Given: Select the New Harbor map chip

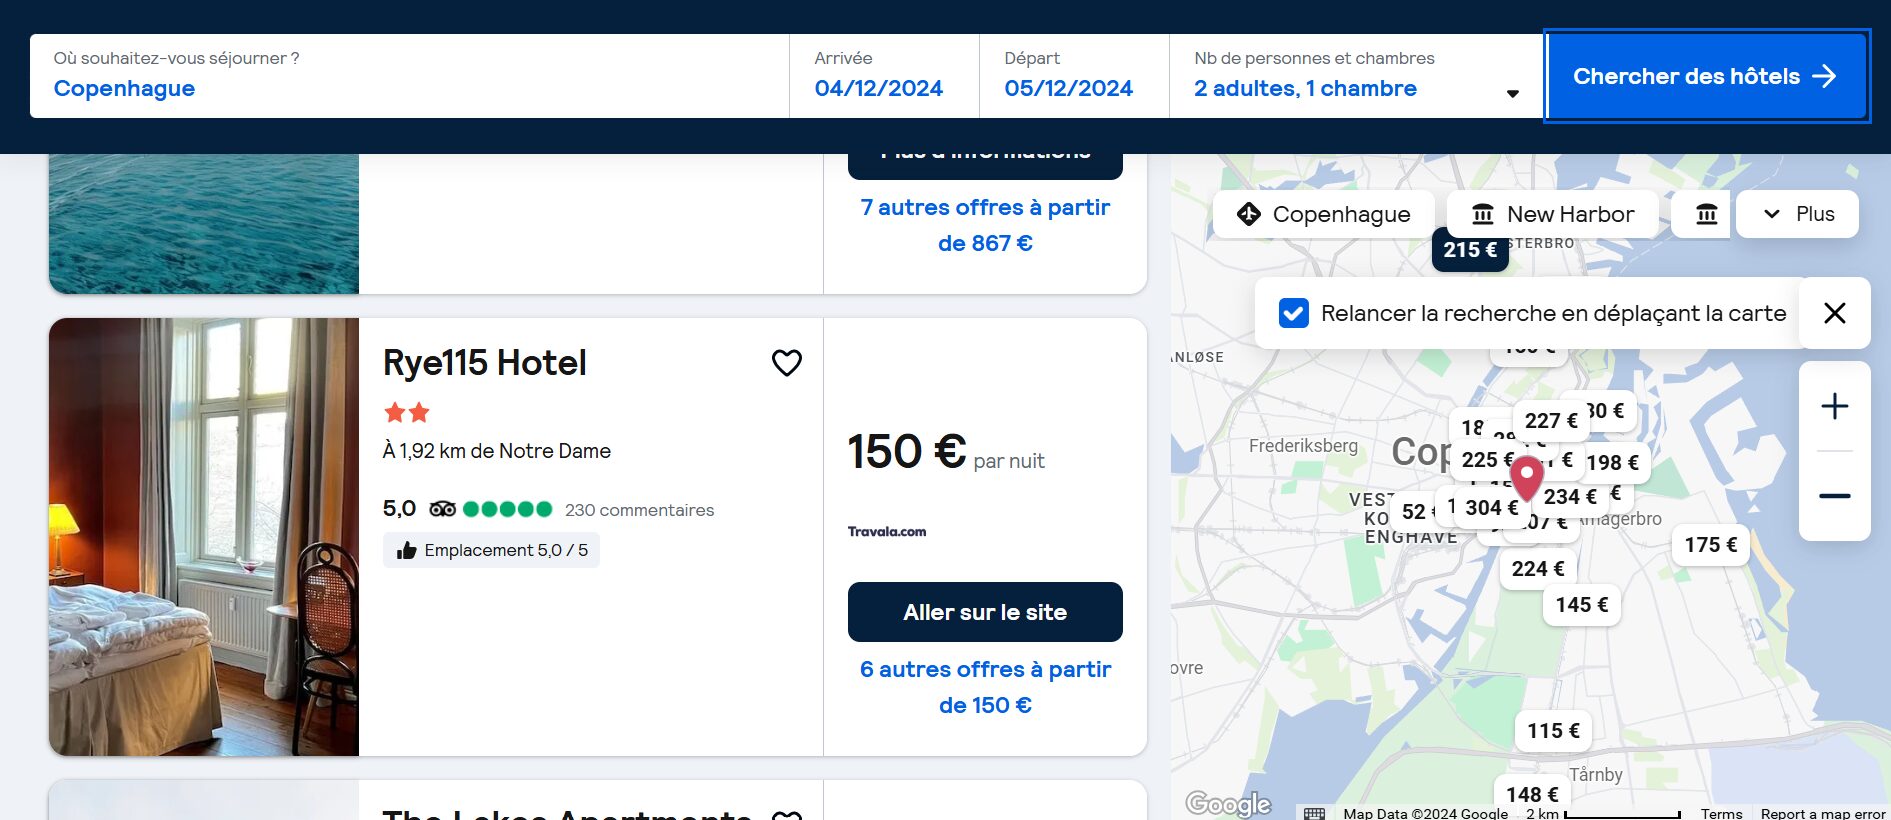Looking at the screenshot, I should (x=1552, y=214).
